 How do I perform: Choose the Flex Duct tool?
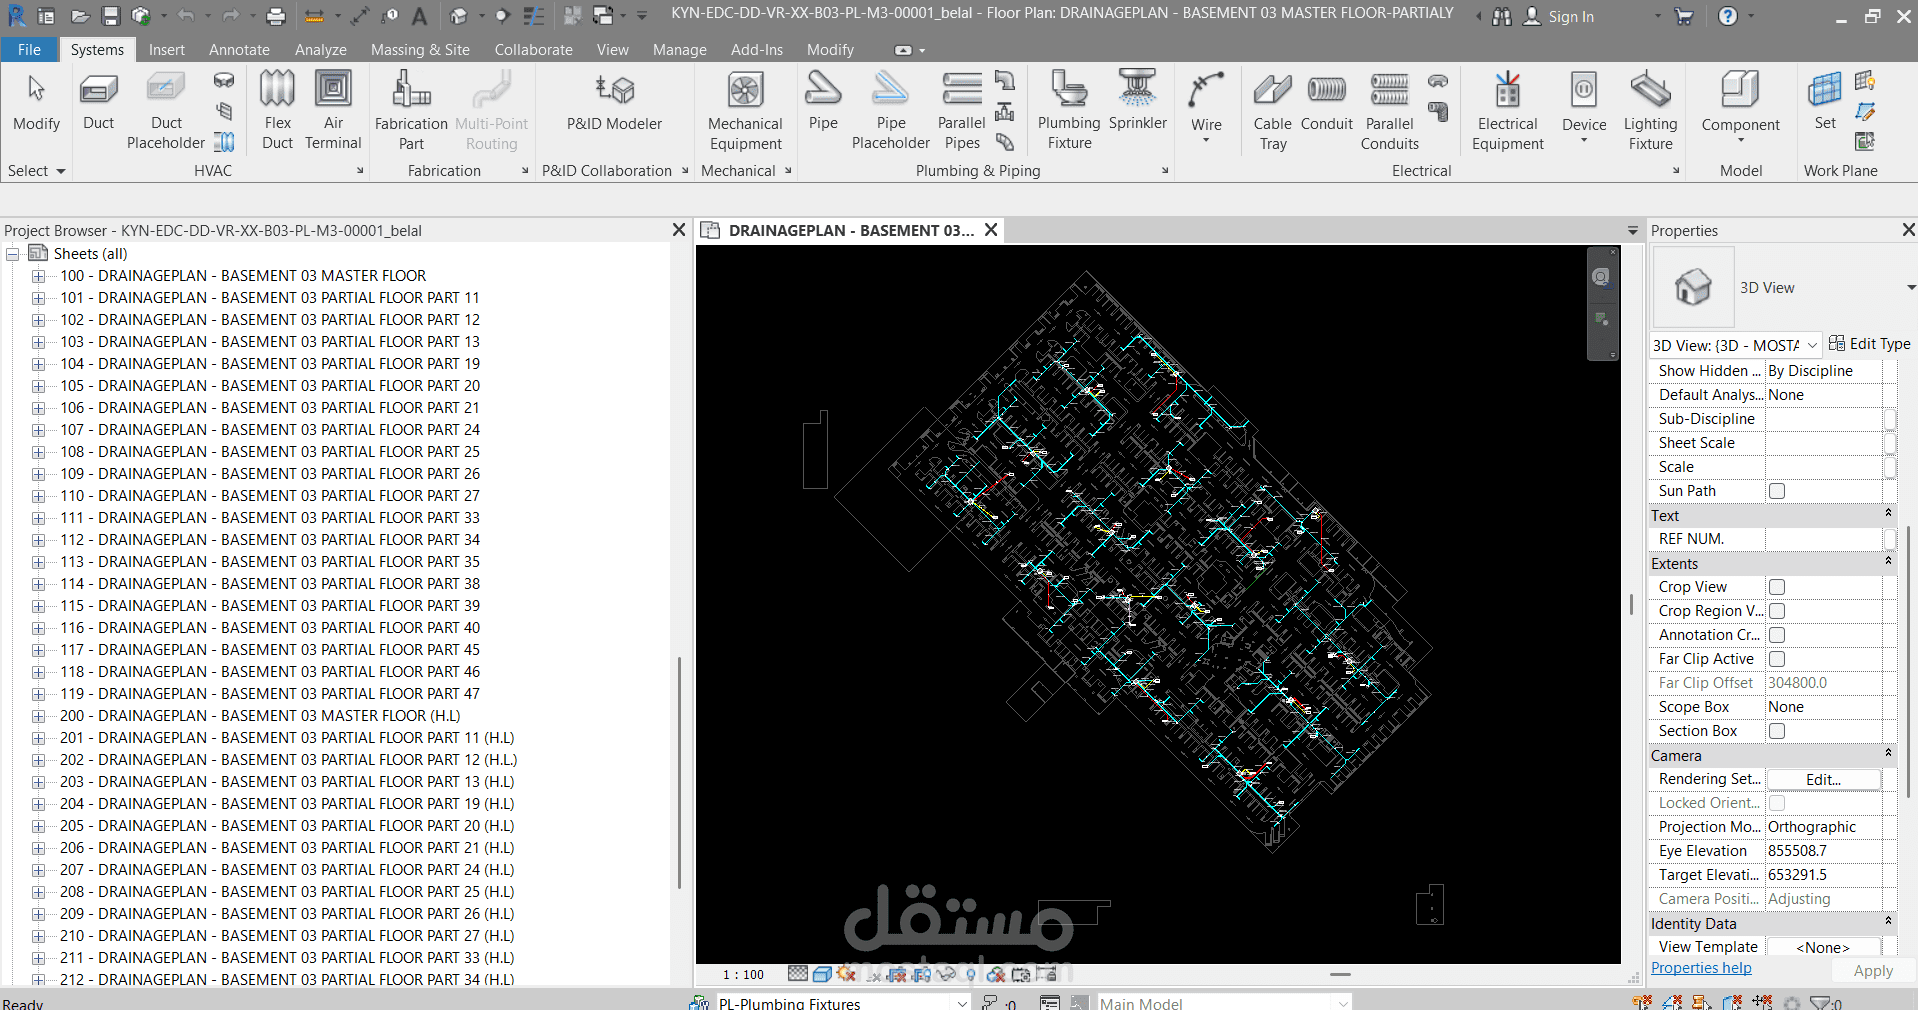(277, 110)
